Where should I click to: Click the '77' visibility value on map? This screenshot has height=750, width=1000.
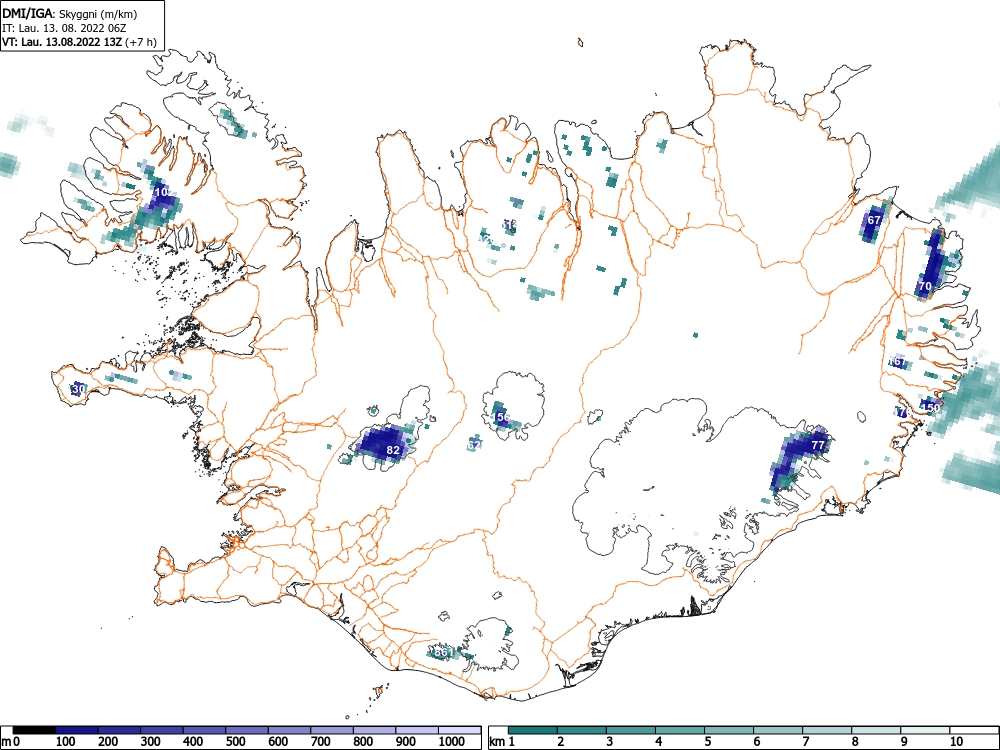coord(818,445)
